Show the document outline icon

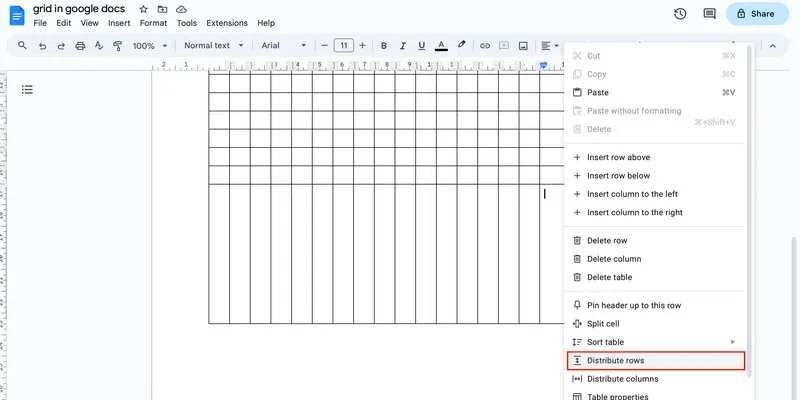(x=27, y=90)
